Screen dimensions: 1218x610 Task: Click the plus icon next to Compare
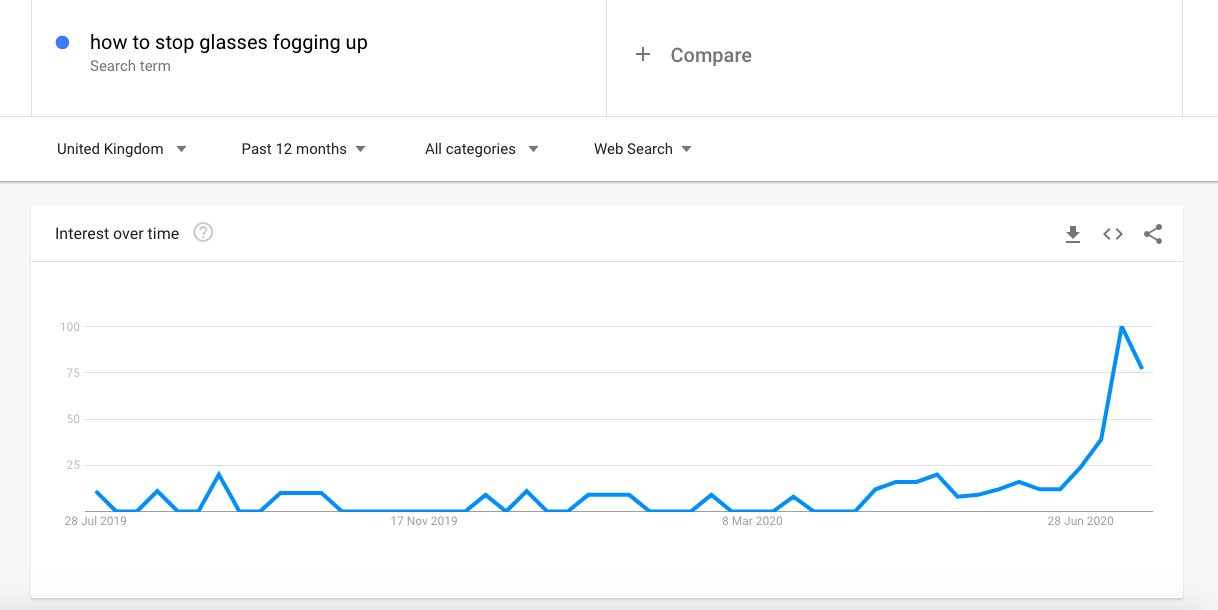pyautogui.click(x=643, y=55)
